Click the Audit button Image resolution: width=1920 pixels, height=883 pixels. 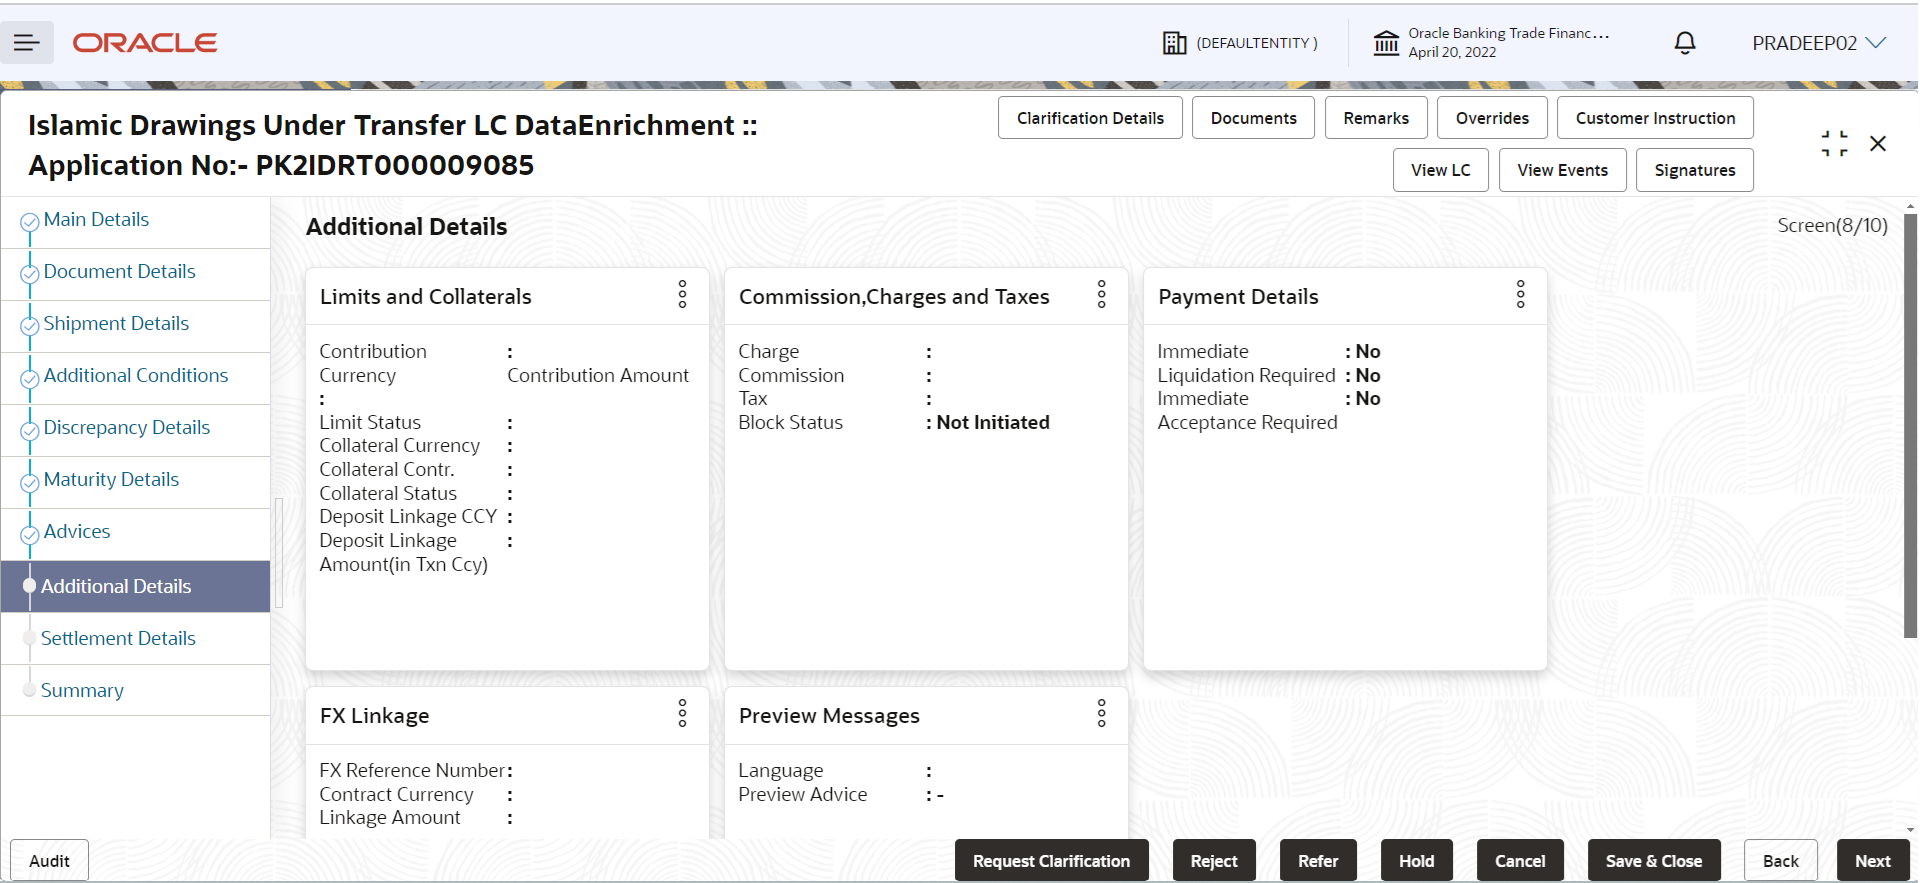49,860
